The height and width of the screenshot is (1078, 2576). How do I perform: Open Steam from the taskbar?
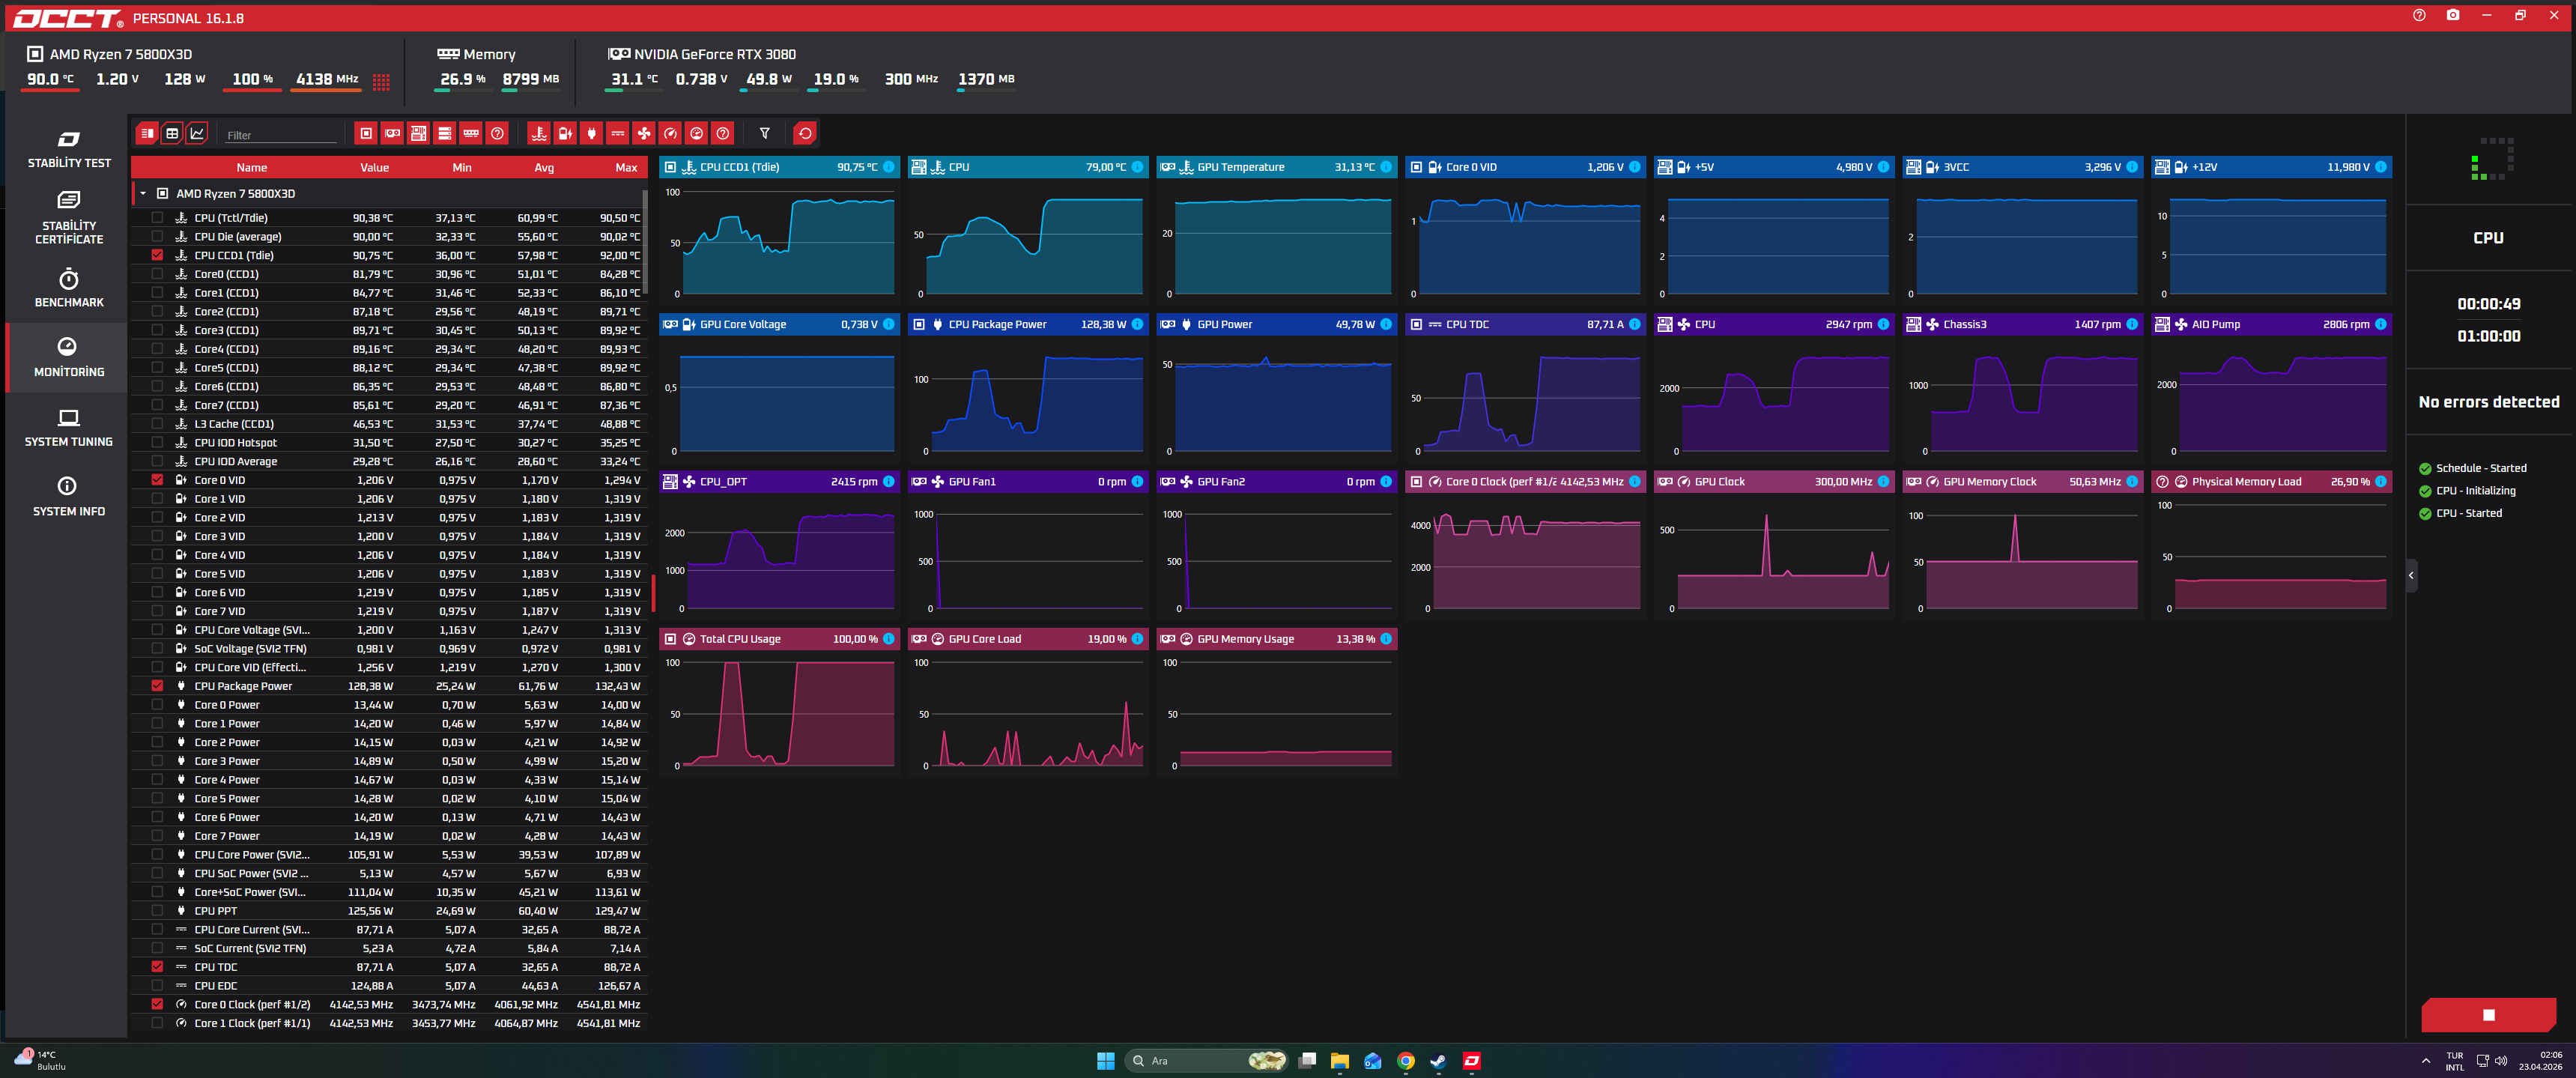pos(1439,1061)
